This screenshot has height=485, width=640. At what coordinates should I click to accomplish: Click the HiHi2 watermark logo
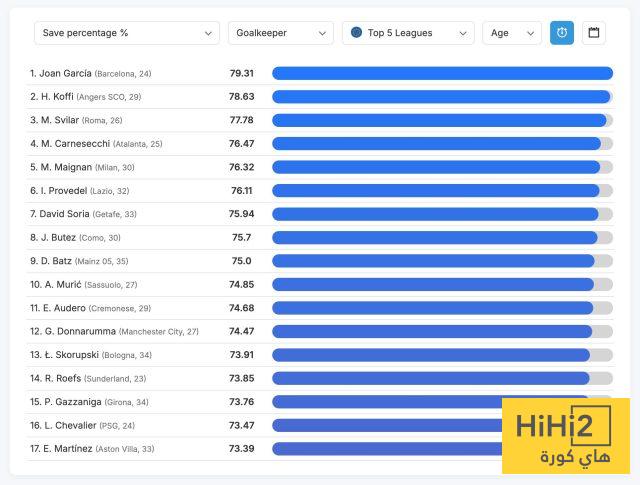tap(565, 435)
